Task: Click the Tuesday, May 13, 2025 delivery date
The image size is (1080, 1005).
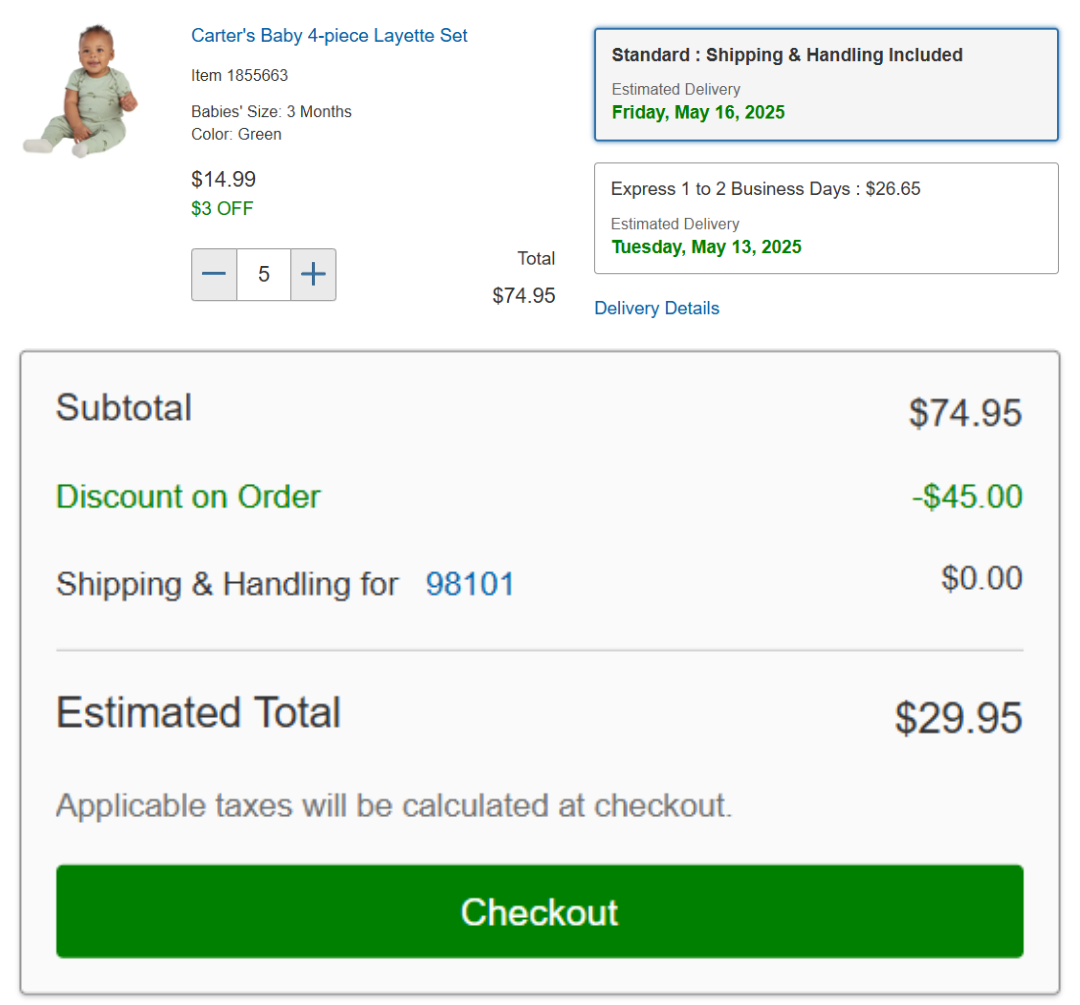Action: point(707,247)
